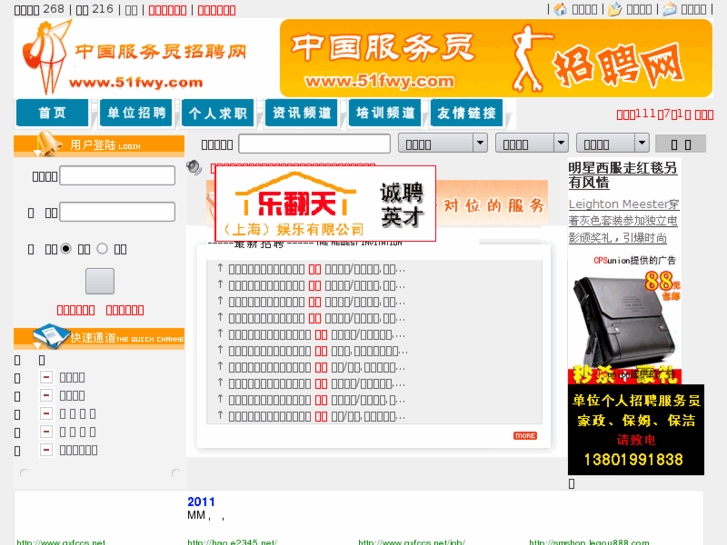727x545 pixels.
Task: Click the envelope icon in top-right bar
Action: tap(670, 9)
